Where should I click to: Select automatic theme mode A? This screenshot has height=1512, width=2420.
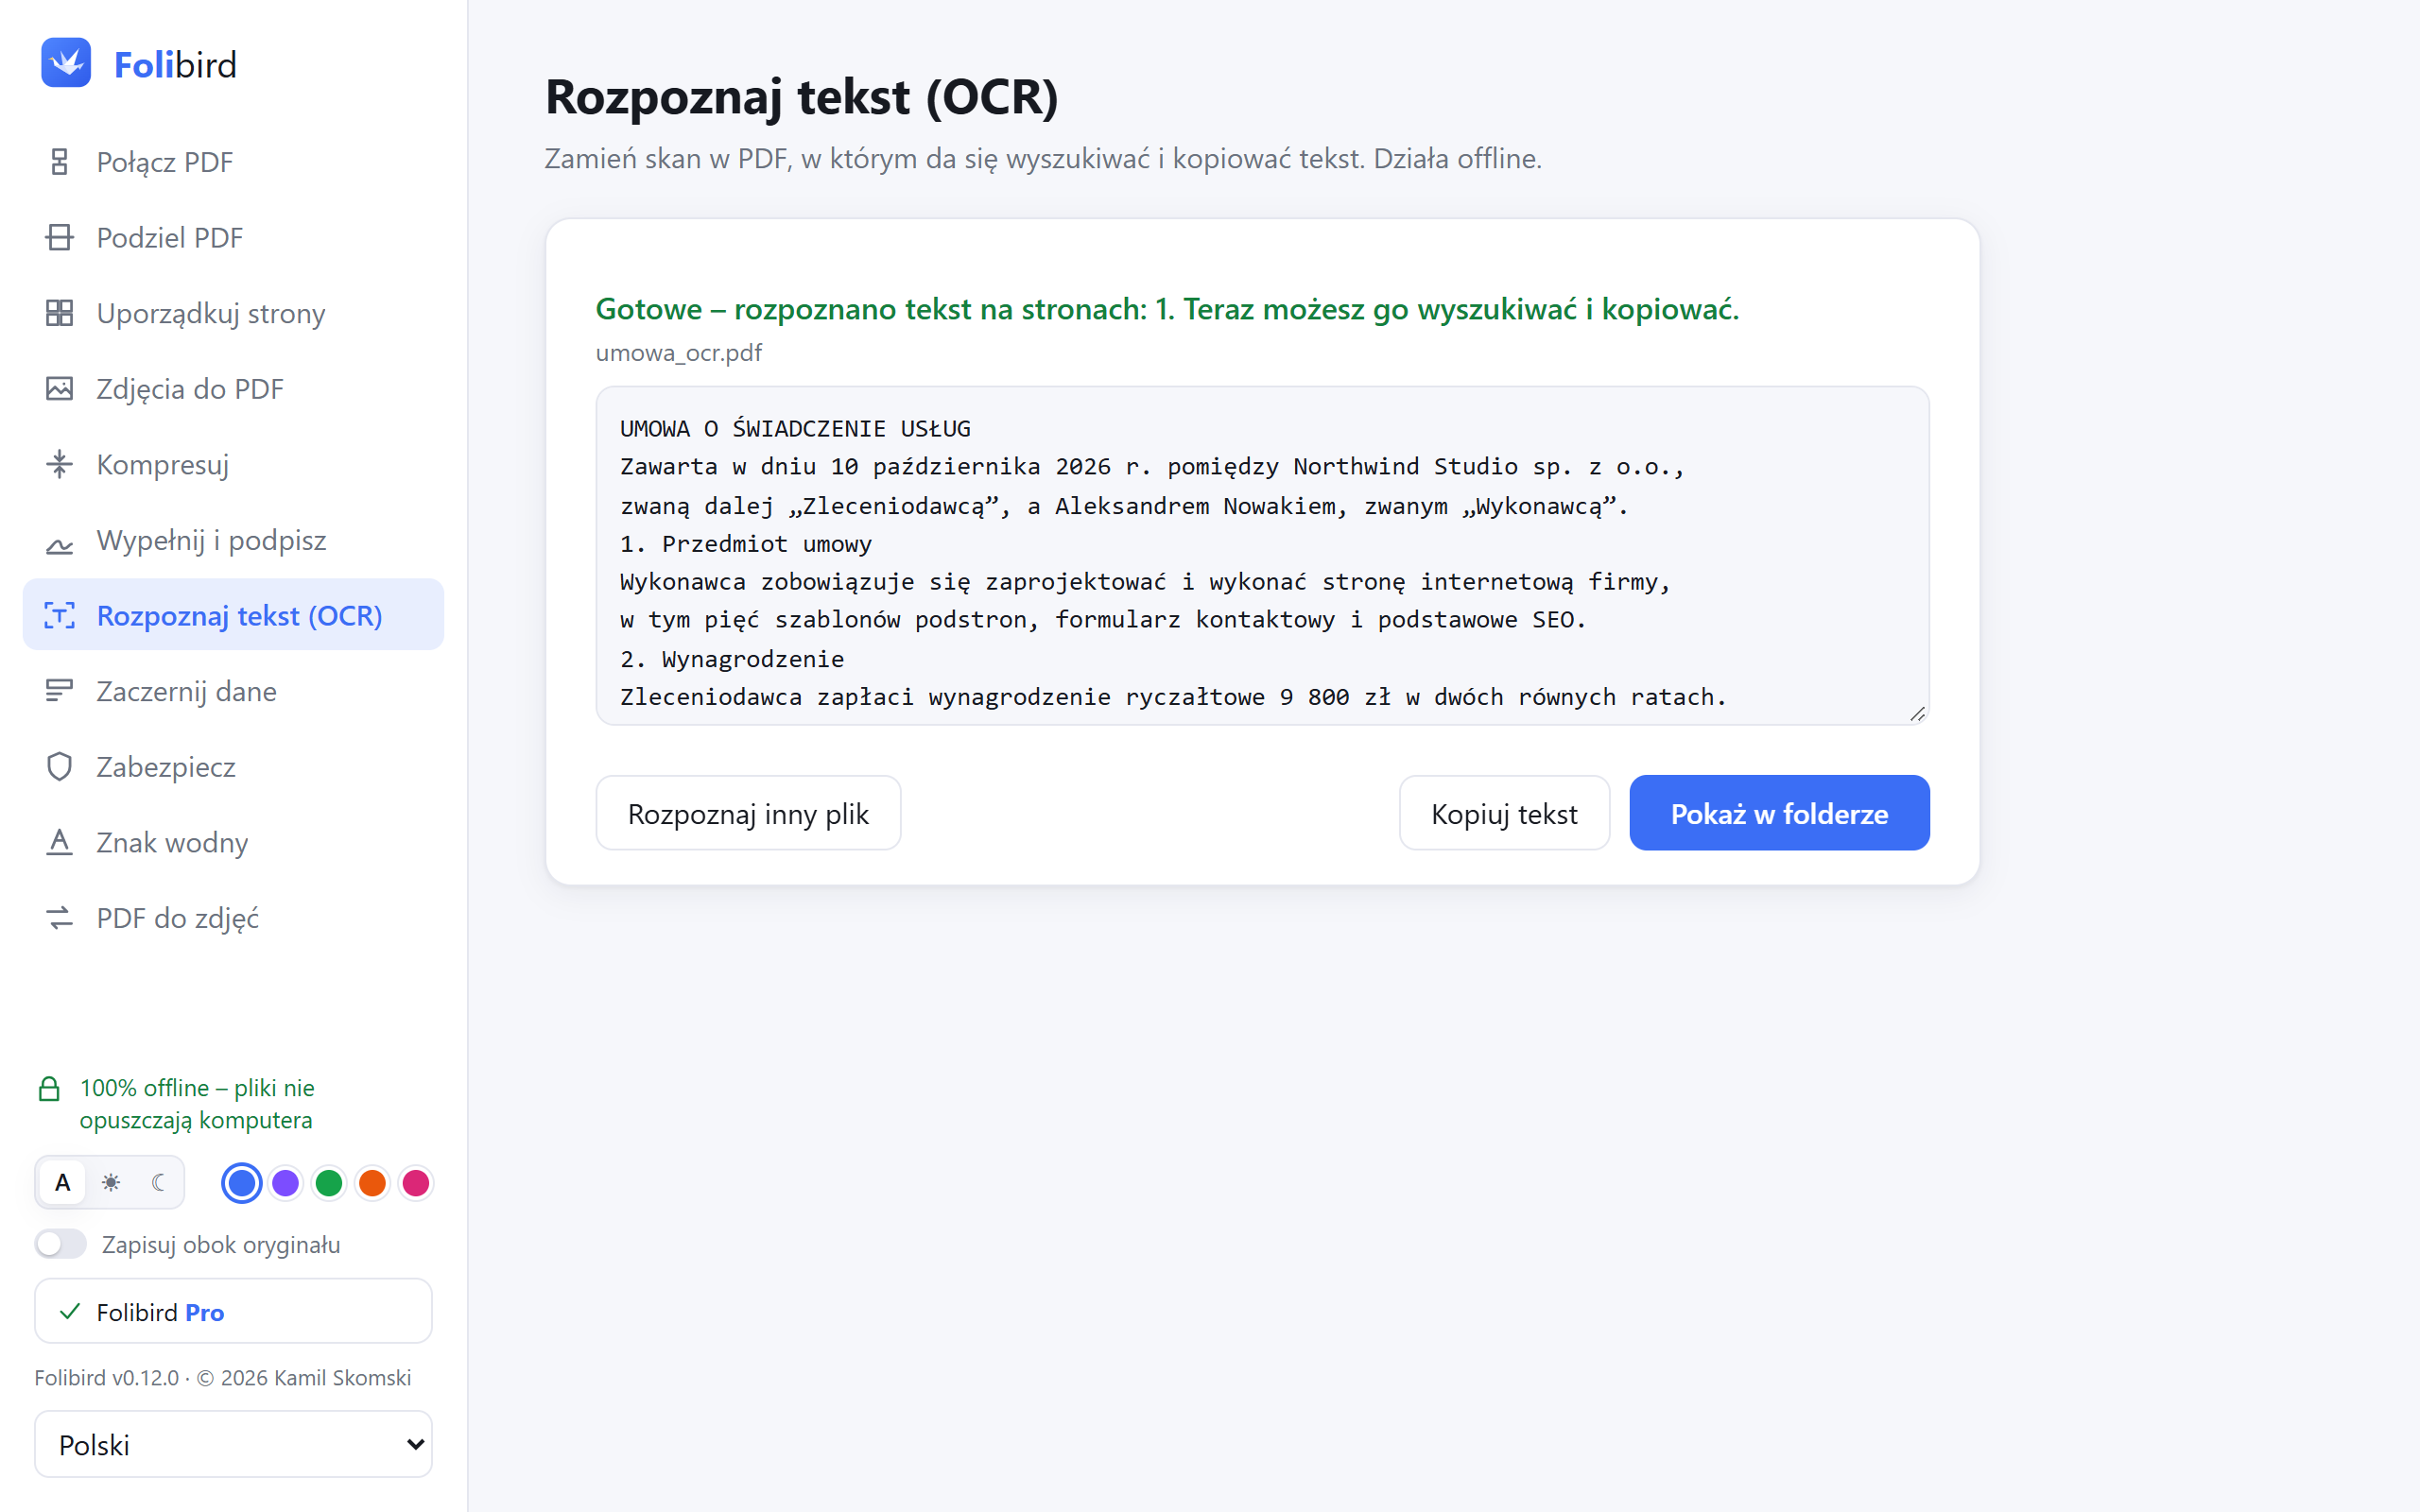pos(63,1183)
